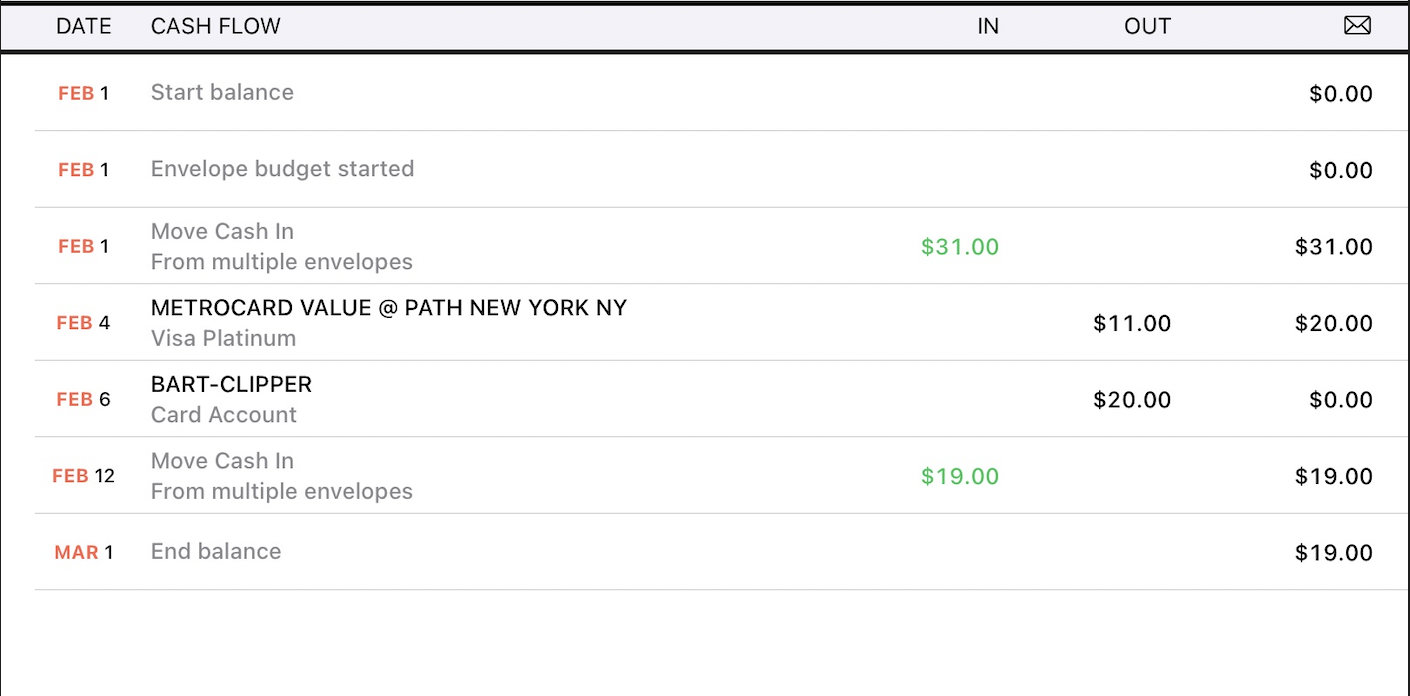Click the FEB 4 date label
This screenshot has width=1410, height=696.
(84, 323)
